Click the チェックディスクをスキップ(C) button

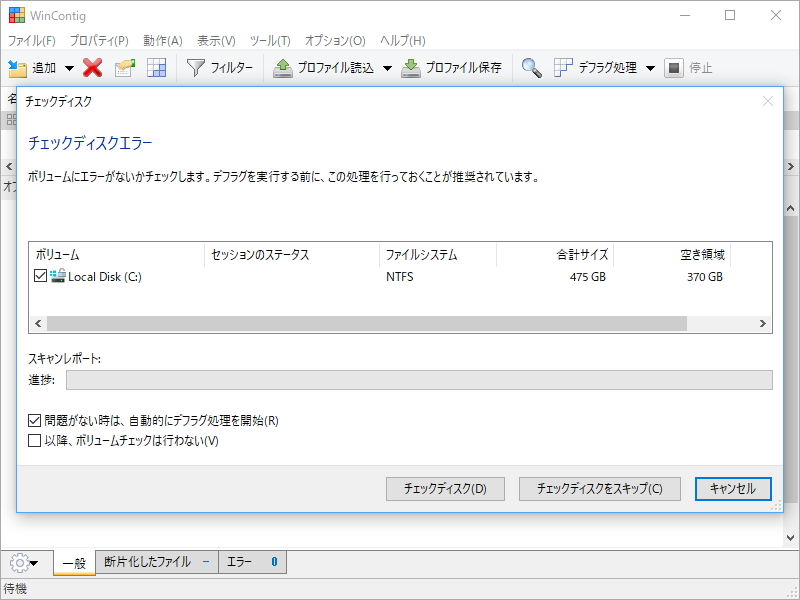click(x=599, y=489)
